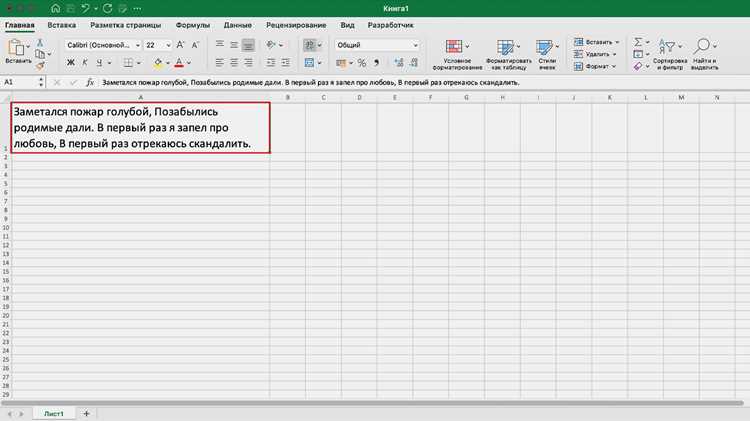Click the increase font size icon
Screen dimensions: 750x421
[180, 45]
